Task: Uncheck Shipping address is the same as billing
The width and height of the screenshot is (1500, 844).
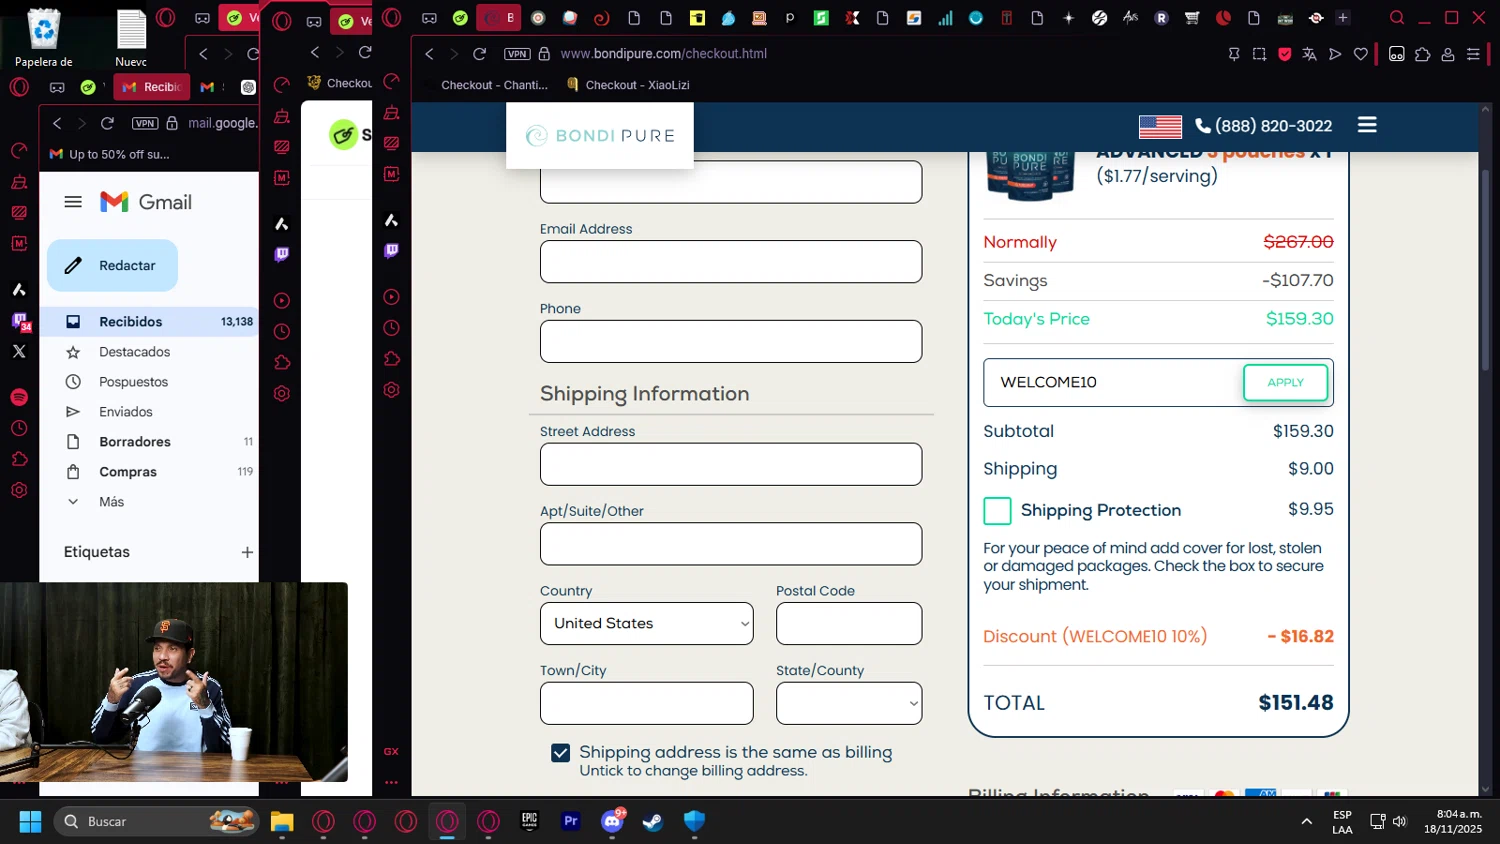Action: coord(561,753)
